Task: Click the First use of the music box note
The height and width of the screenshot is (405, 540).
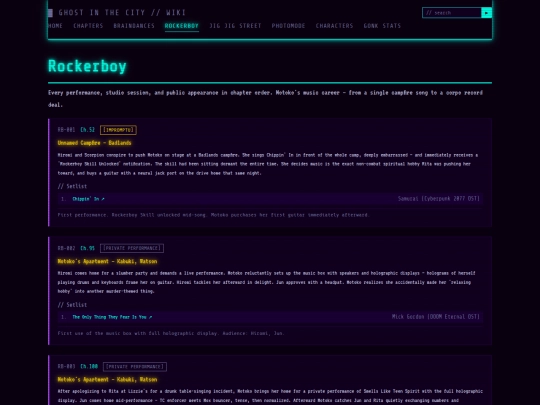Action: [171, 333]
